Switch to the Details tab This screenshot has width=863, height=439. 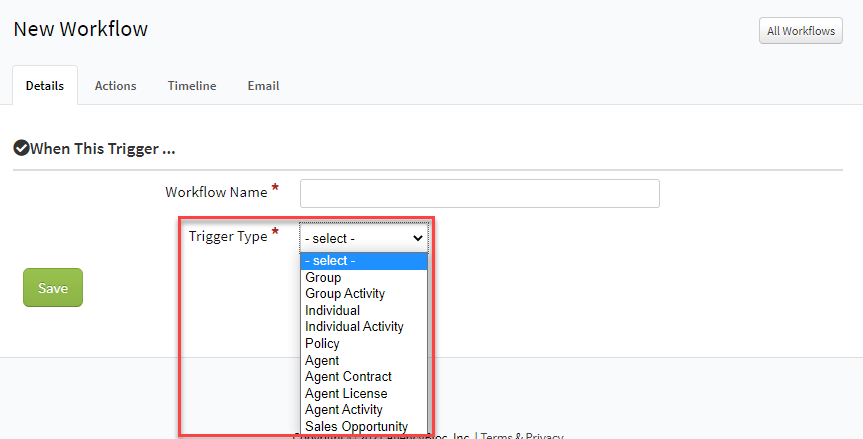45,86
